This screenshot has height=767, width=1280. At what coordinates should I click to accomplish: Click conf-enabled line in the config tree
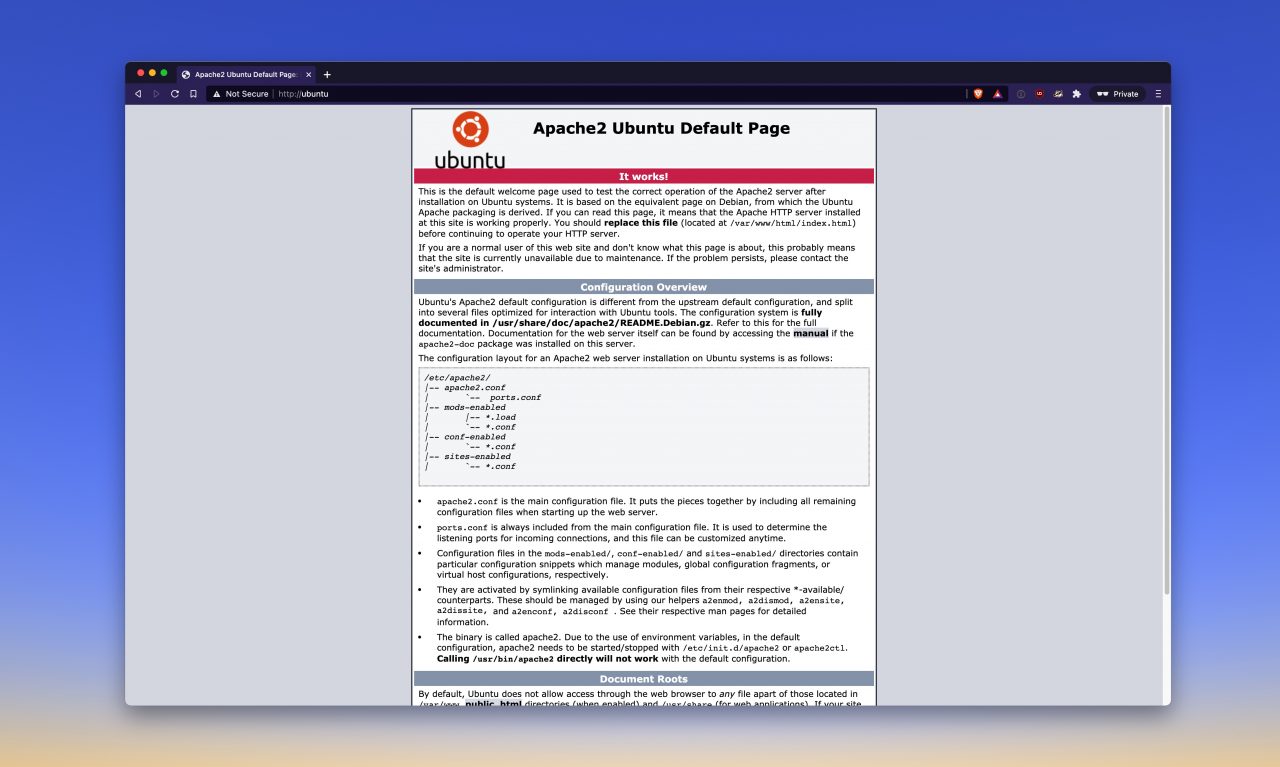465,437
